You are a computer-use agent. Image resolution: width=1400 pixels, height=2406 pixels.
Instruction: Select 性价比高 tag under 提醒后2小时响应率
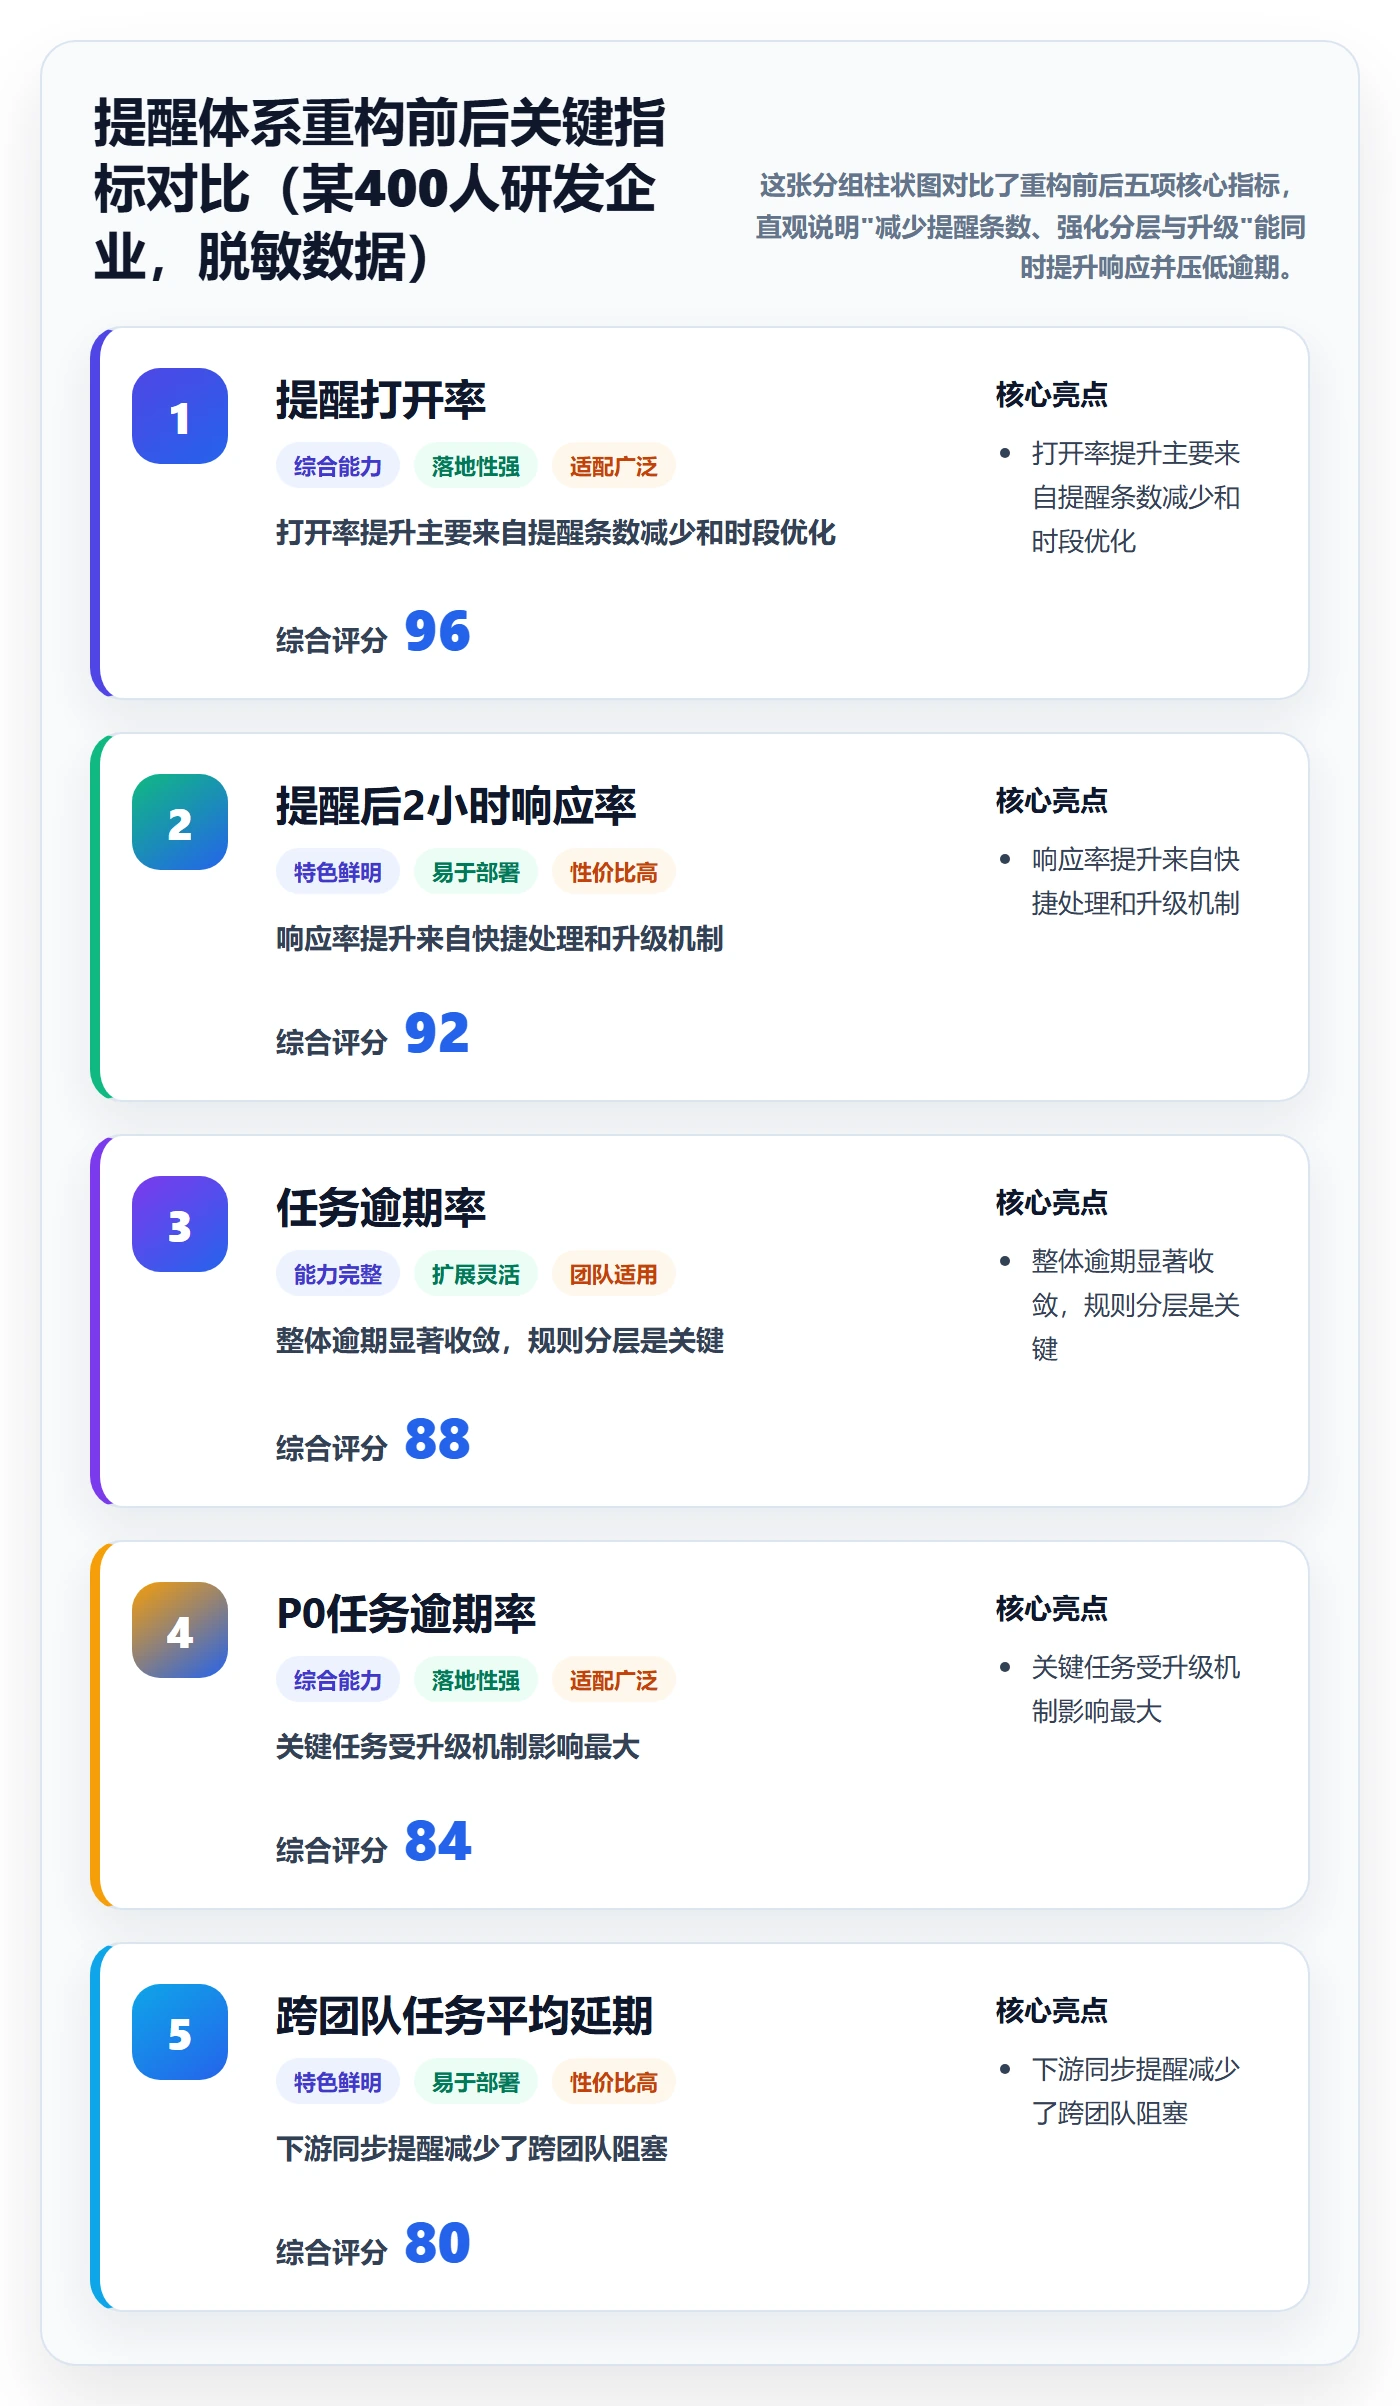pyautogui.click(x=614, y=872)
